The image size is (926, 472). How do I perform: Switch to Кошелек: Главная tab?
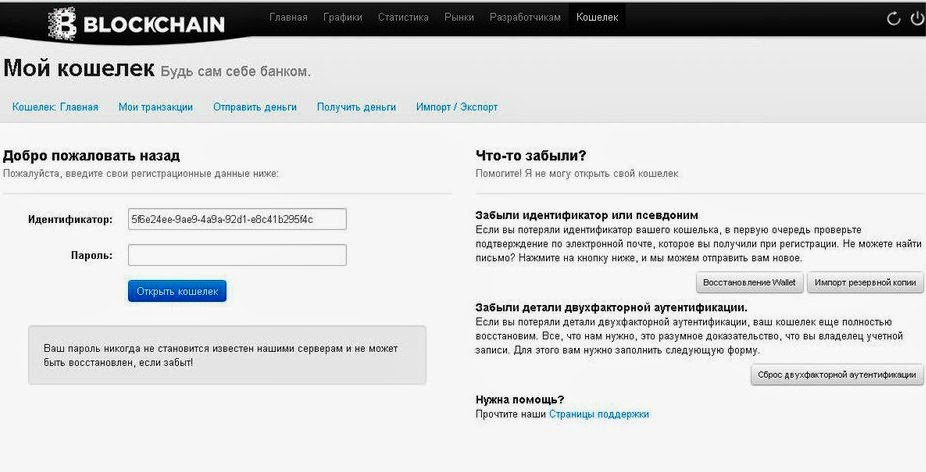[55, 107]
